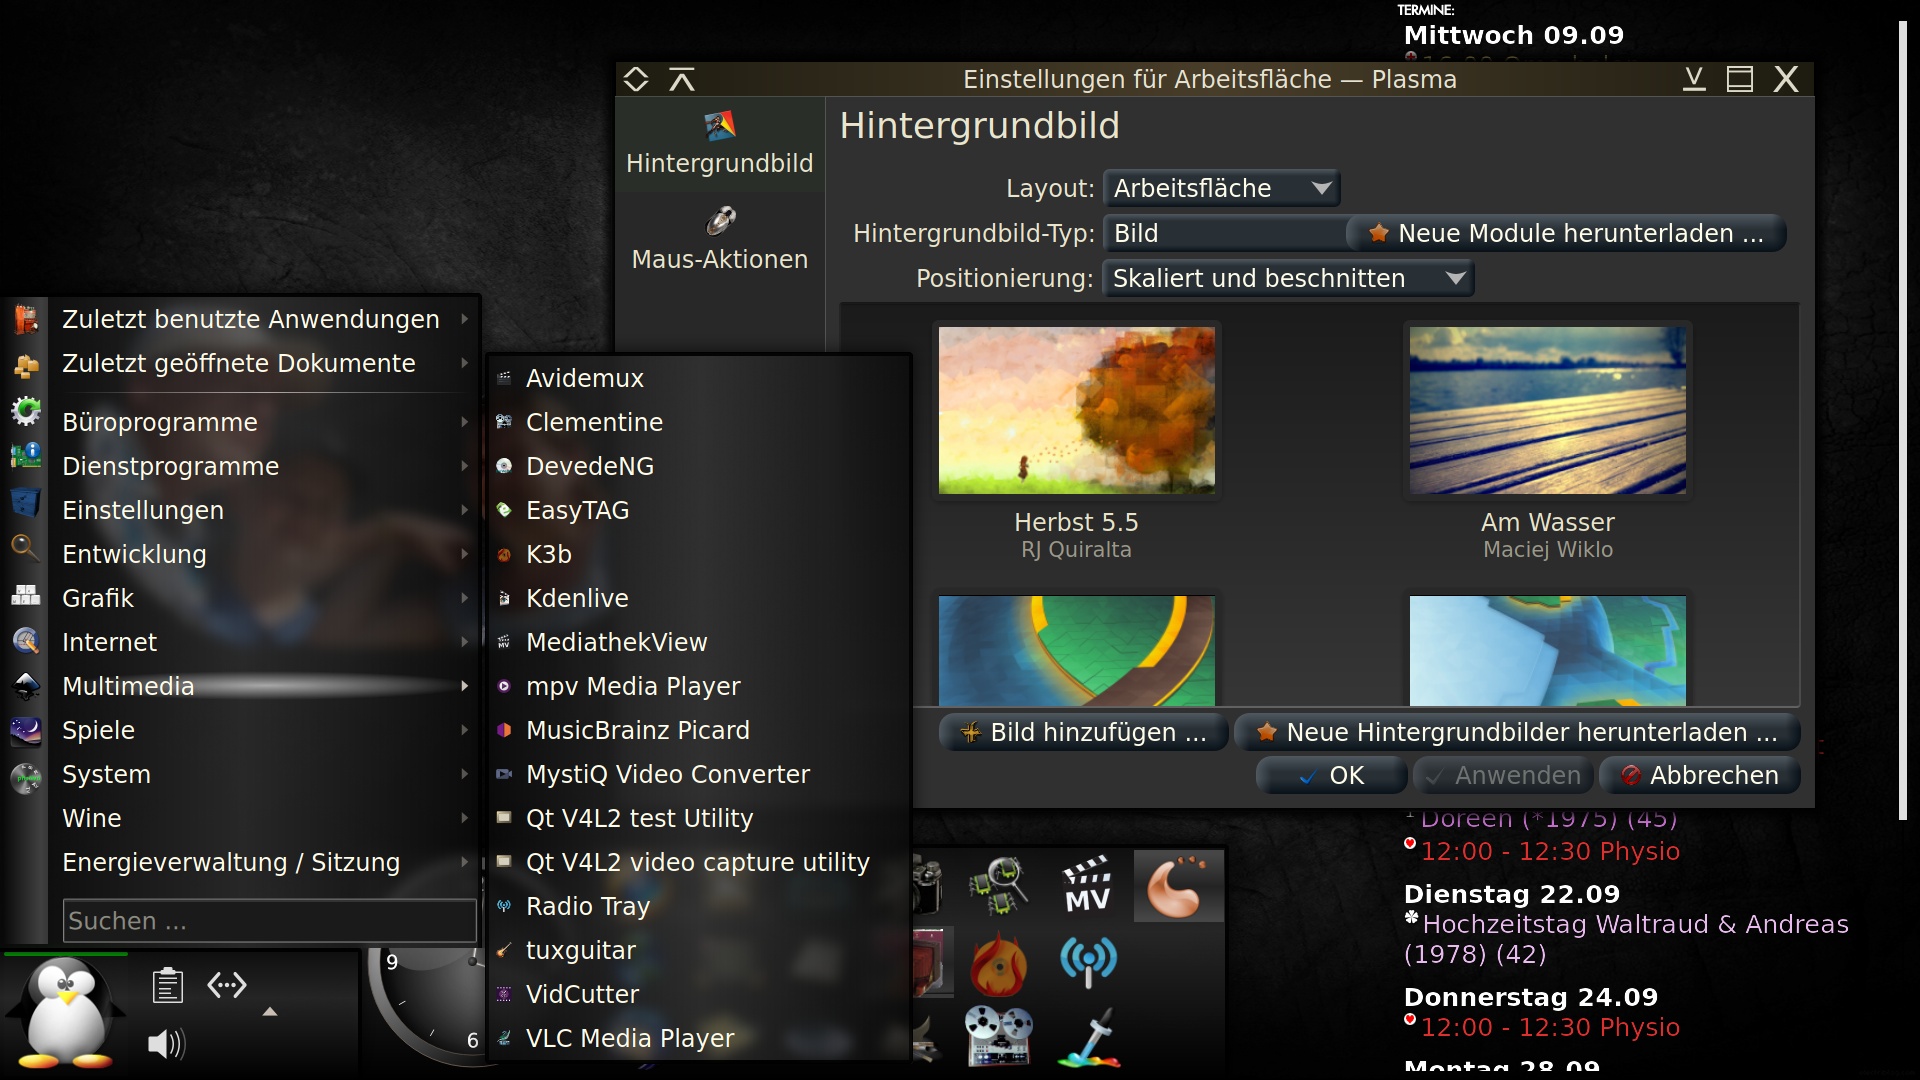
Task: Launch K3b disc burner
Action: pyautogui.click(x=699, y=554)
